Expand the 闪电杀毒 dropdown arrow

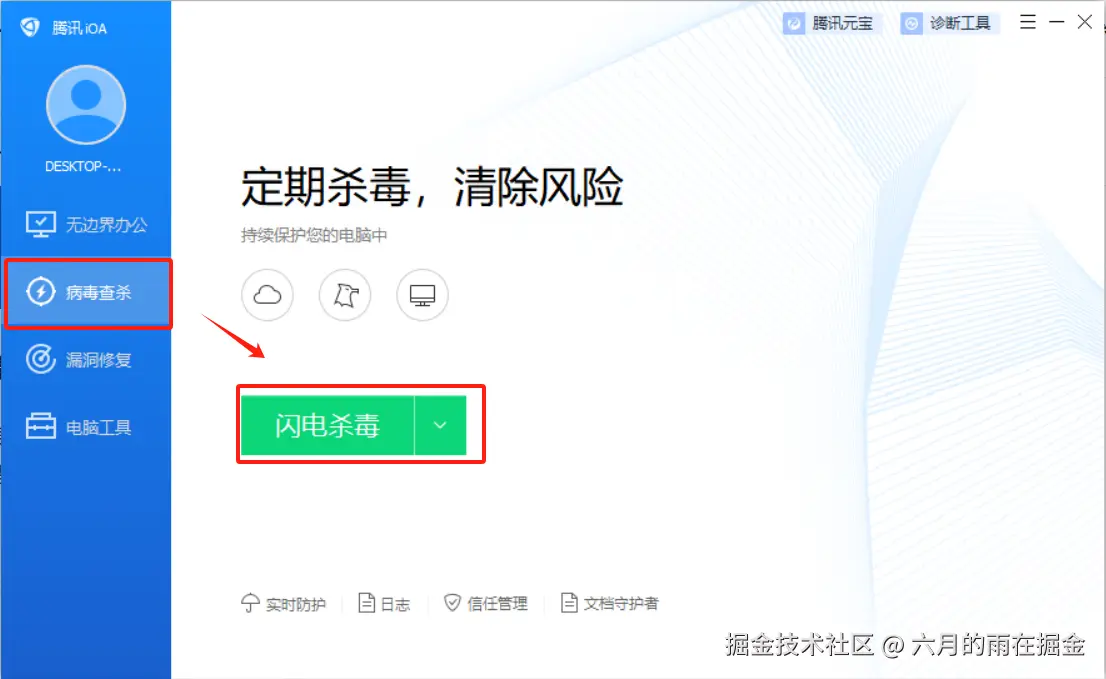(x=440, y=425)
